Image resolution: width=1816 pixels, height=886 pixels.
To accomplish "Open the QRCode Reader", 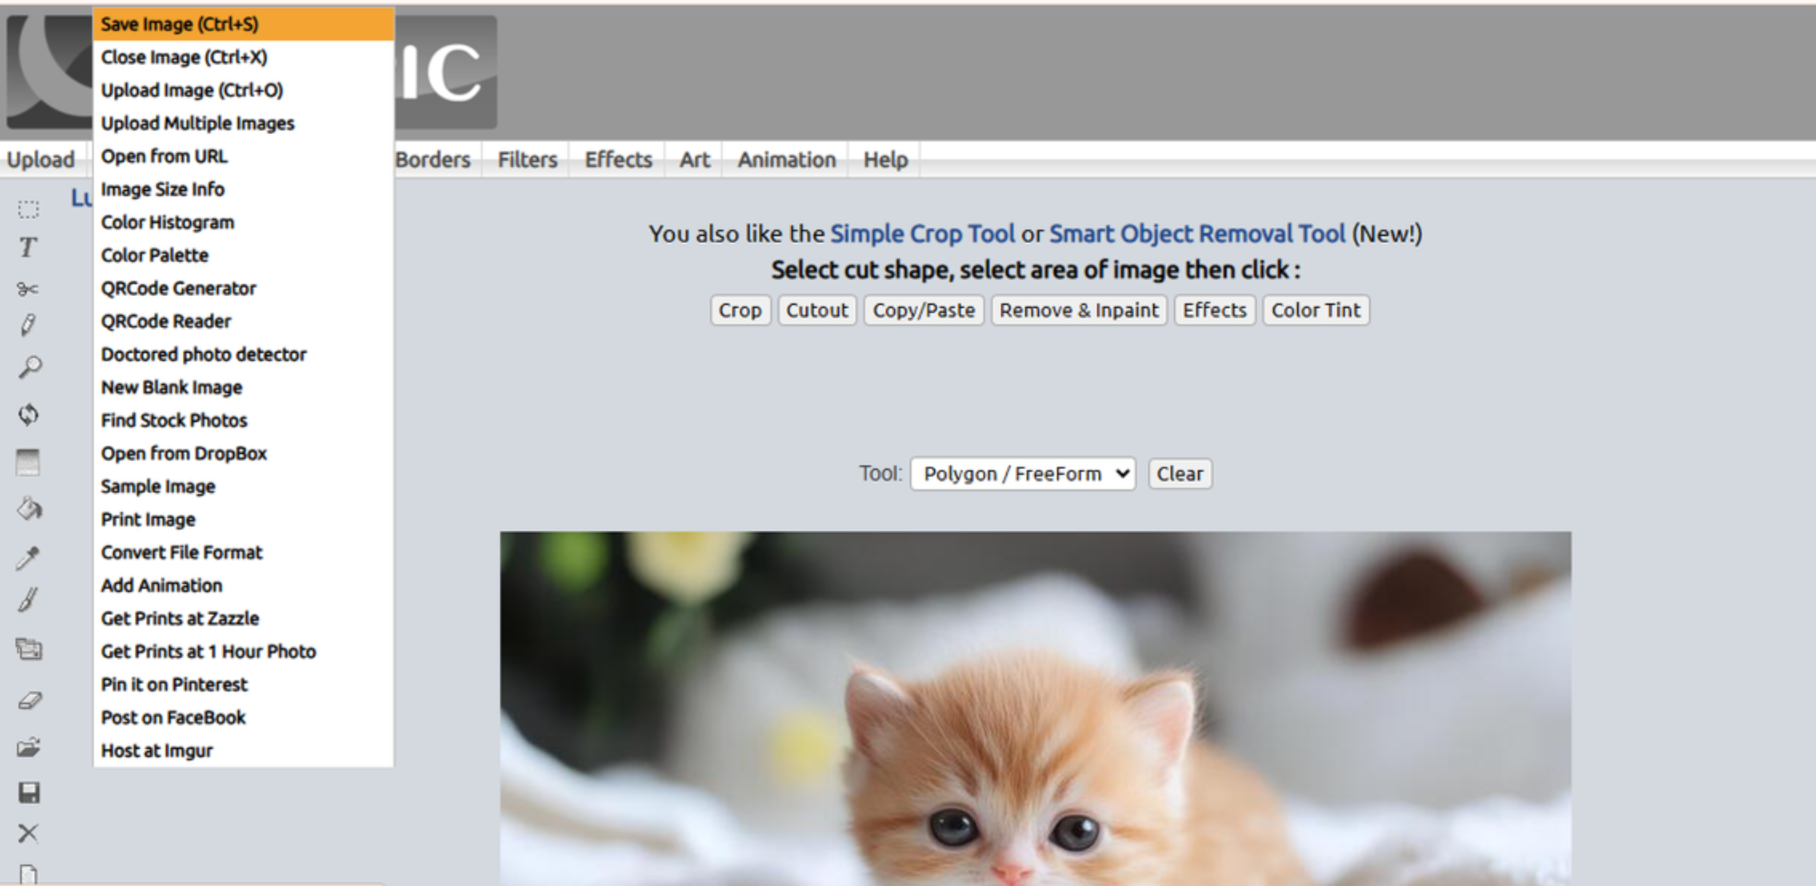I will click(243, 321).
